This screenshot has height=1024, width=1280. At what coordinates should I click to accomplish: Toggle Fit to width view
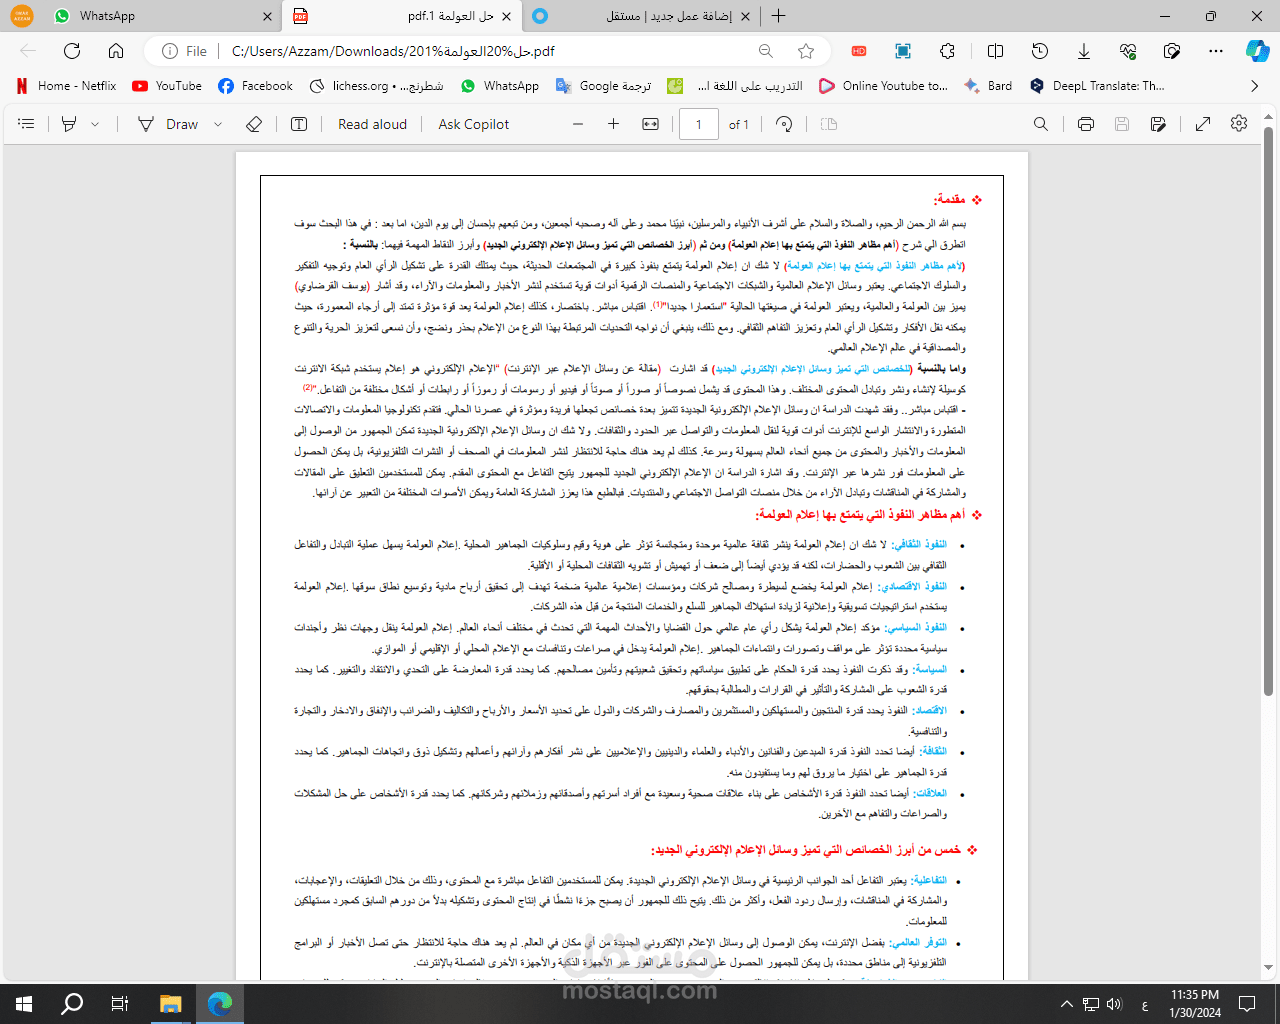point(651,124)
